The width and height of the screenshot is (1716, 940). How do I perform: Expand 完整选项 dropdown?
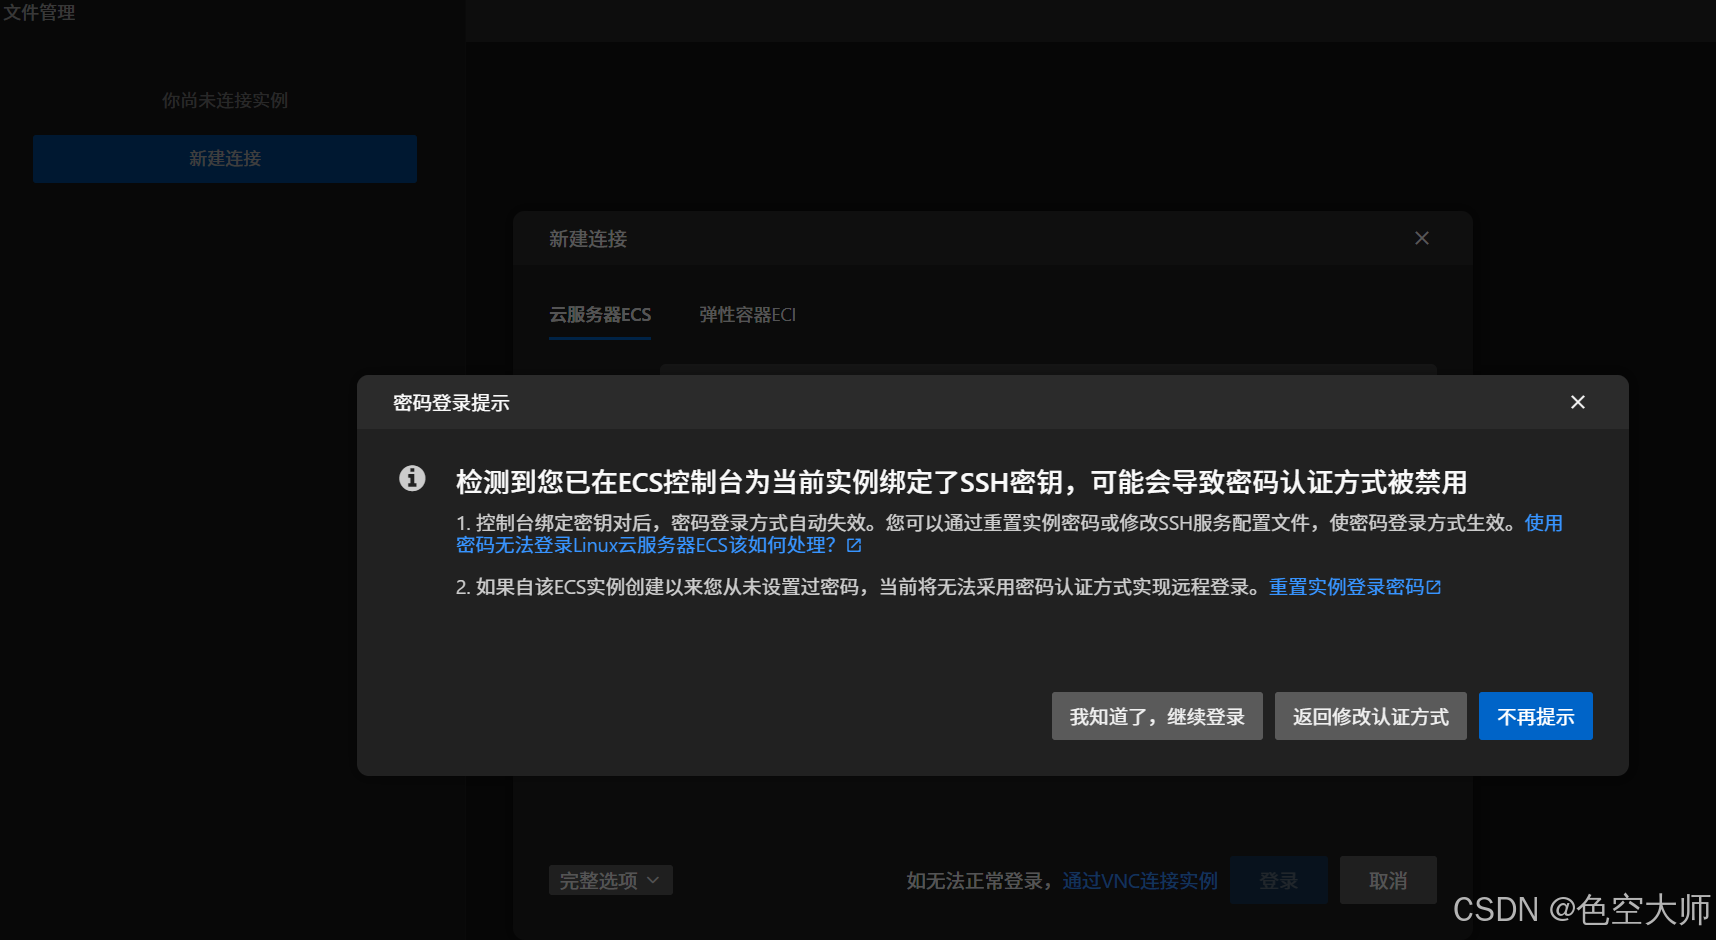point(610,880)
